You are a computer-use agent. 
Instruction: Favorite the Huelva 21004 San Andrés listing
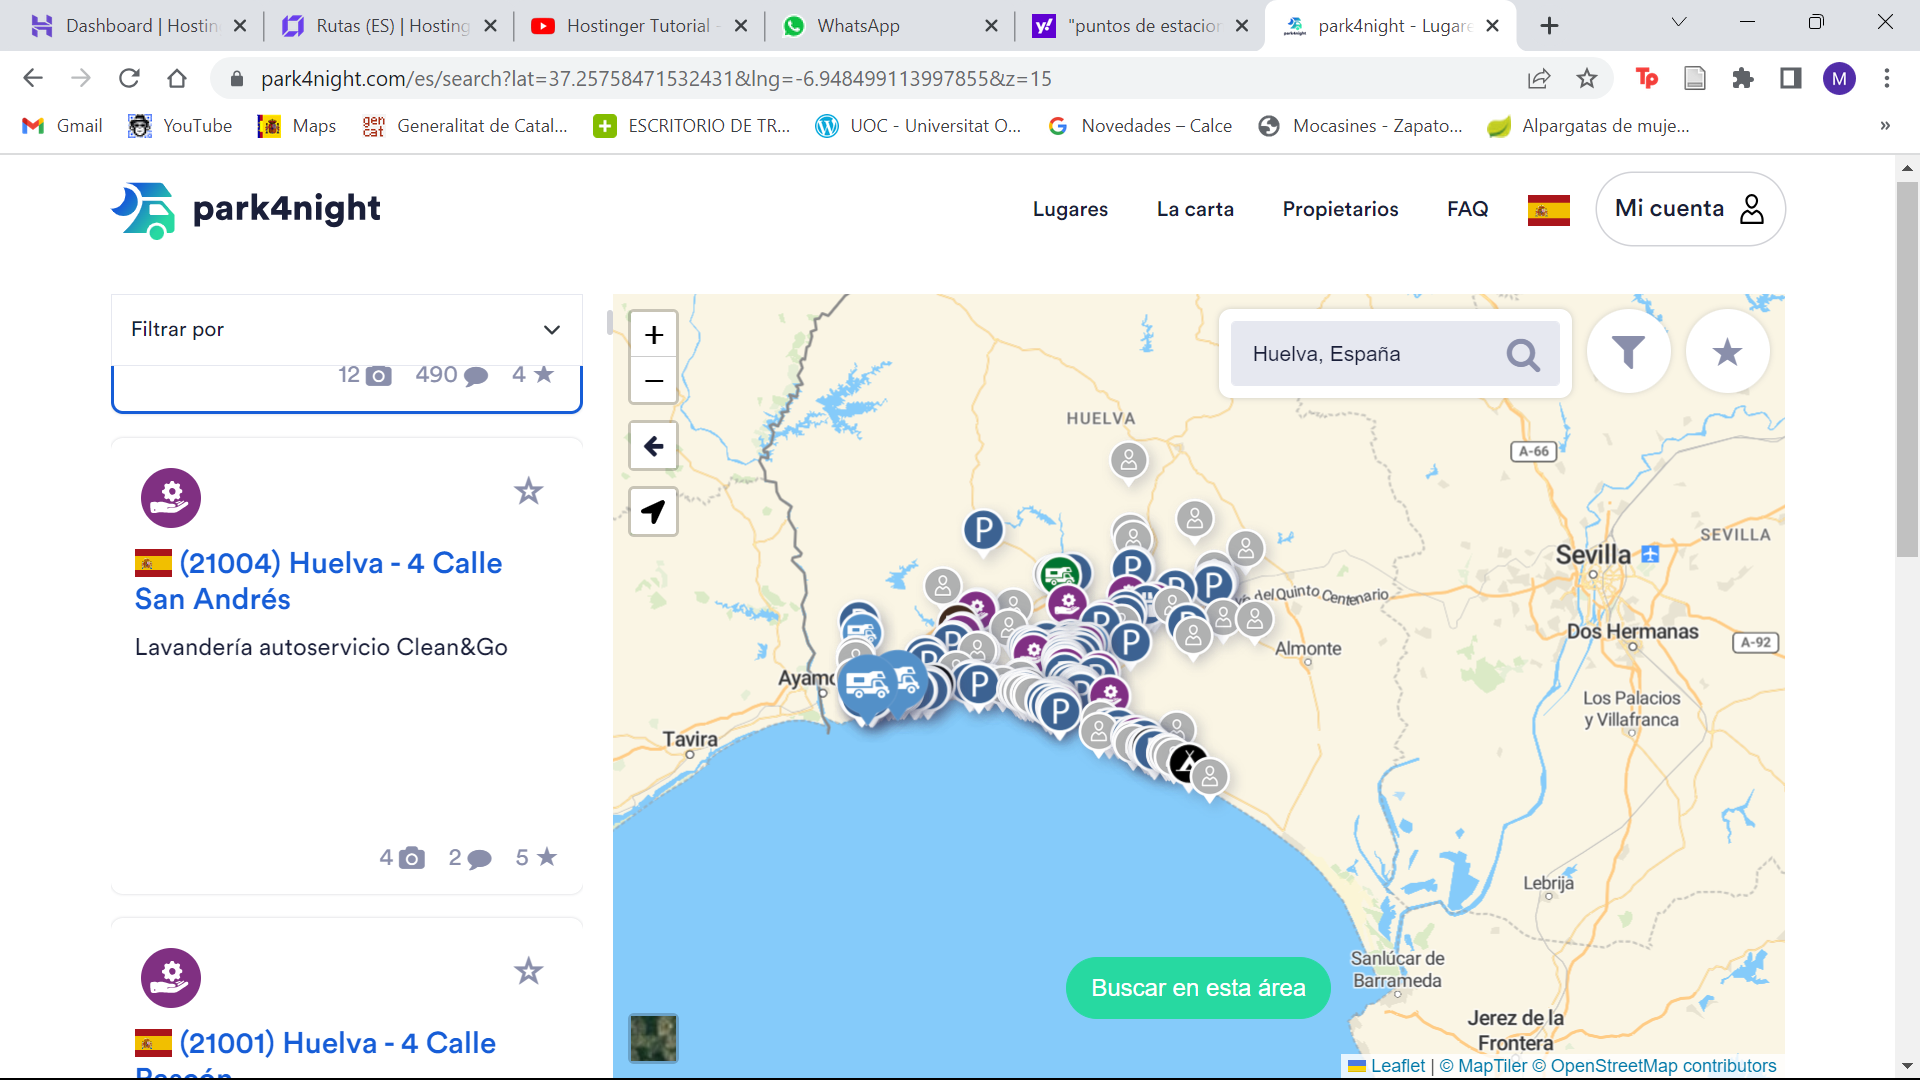coord(528,491)
